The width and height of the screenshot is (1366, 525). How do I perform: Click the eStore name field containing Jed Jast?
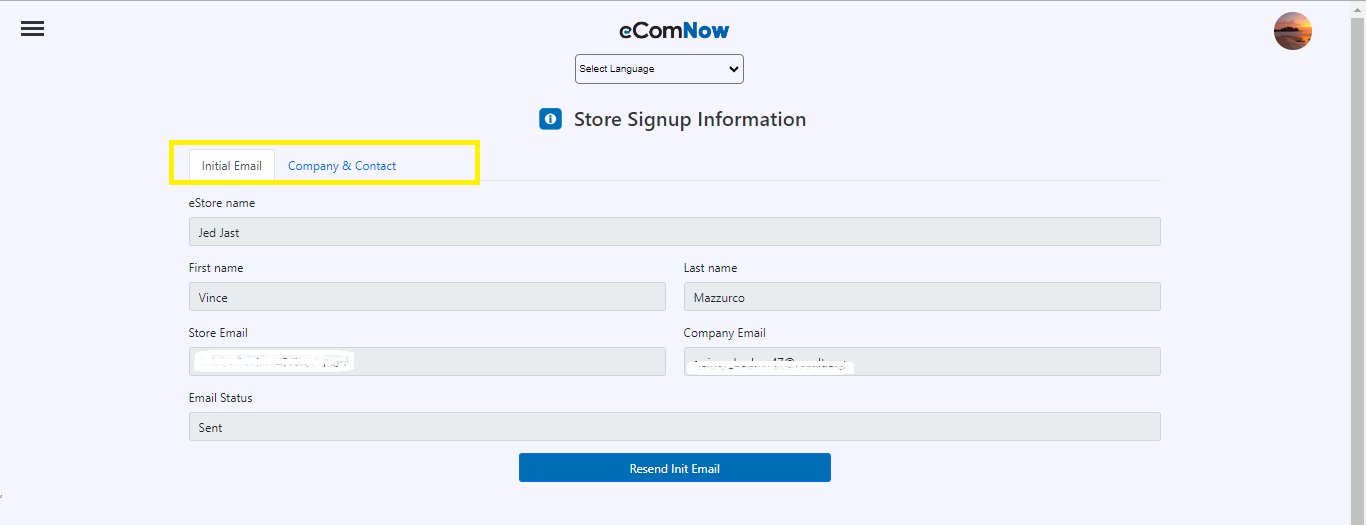[674, 232]
